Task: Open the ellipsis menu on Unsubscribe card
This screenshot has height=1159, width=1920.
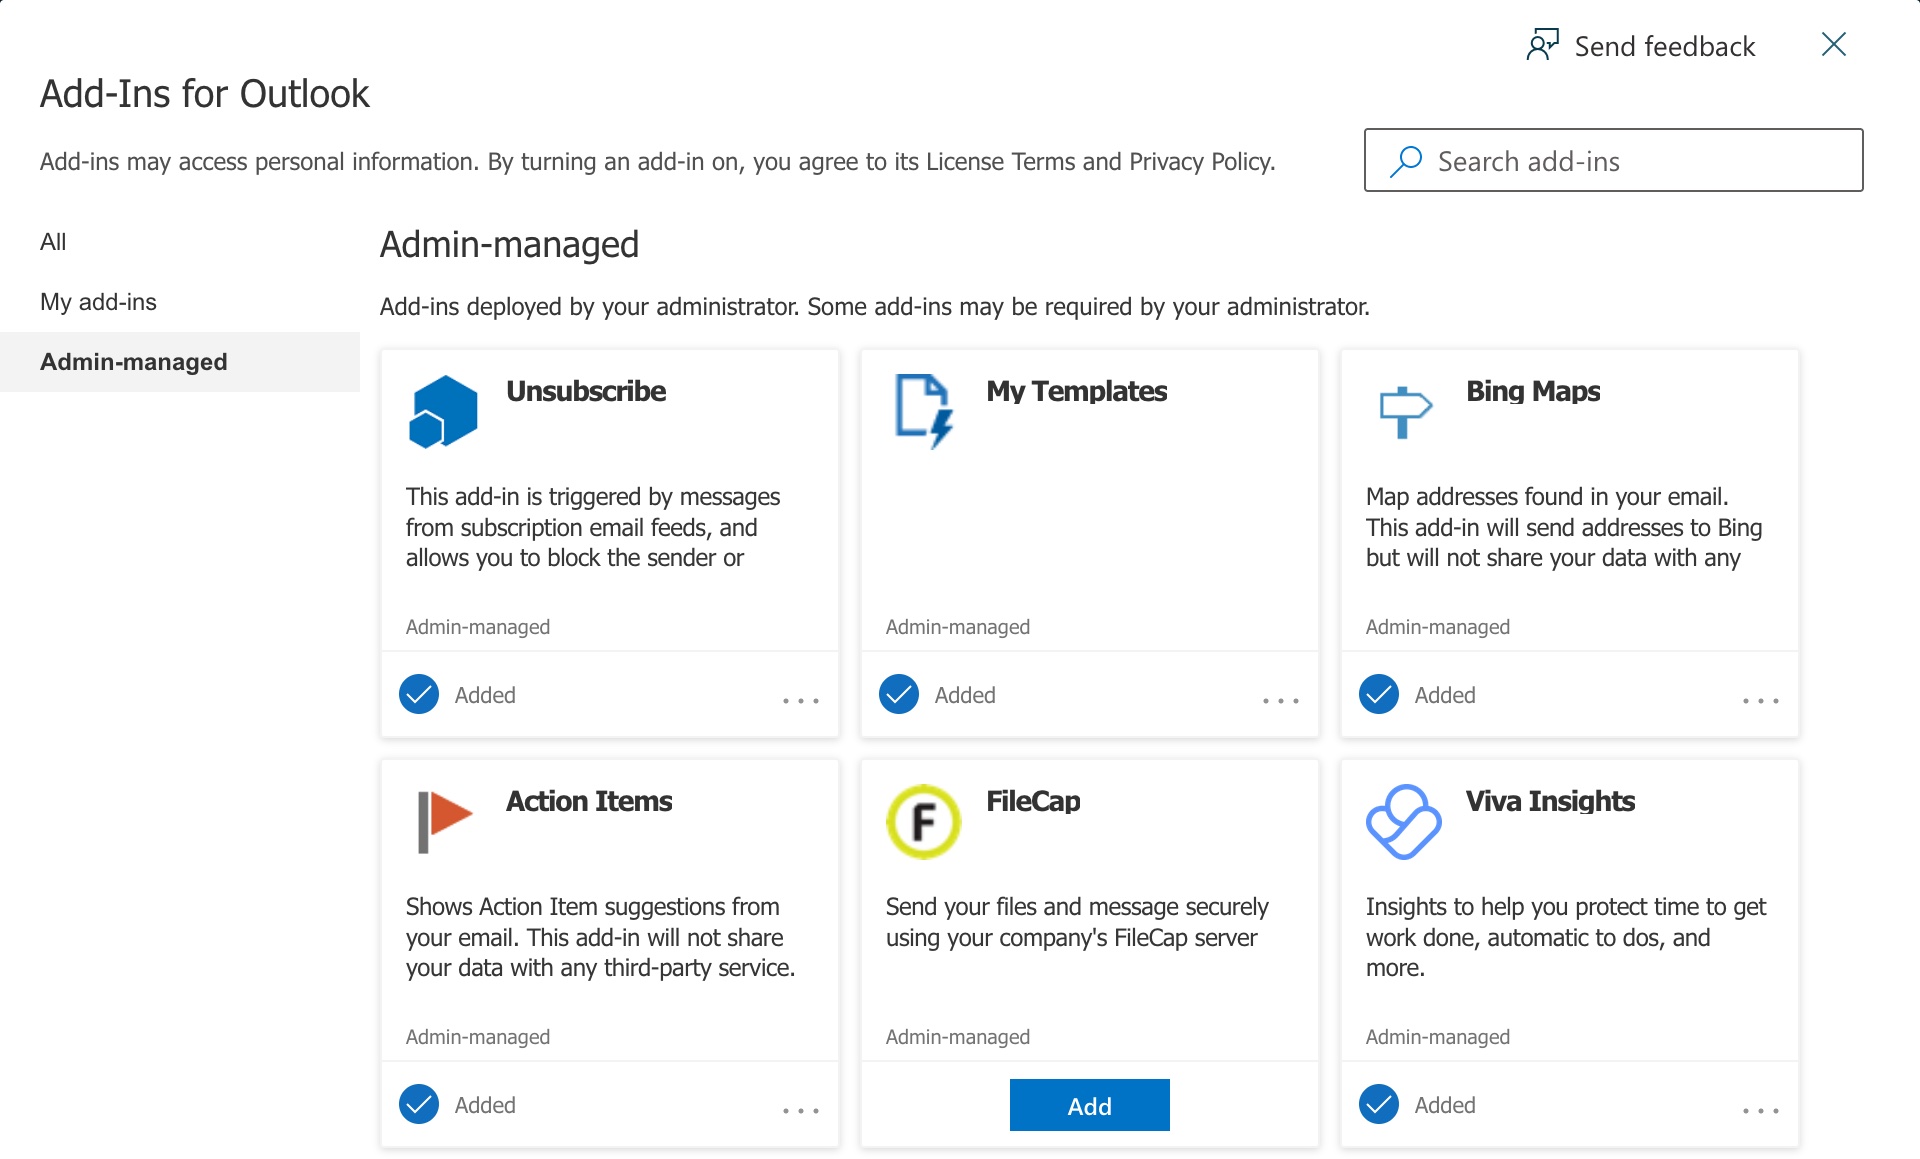Action: click(800, 701)
